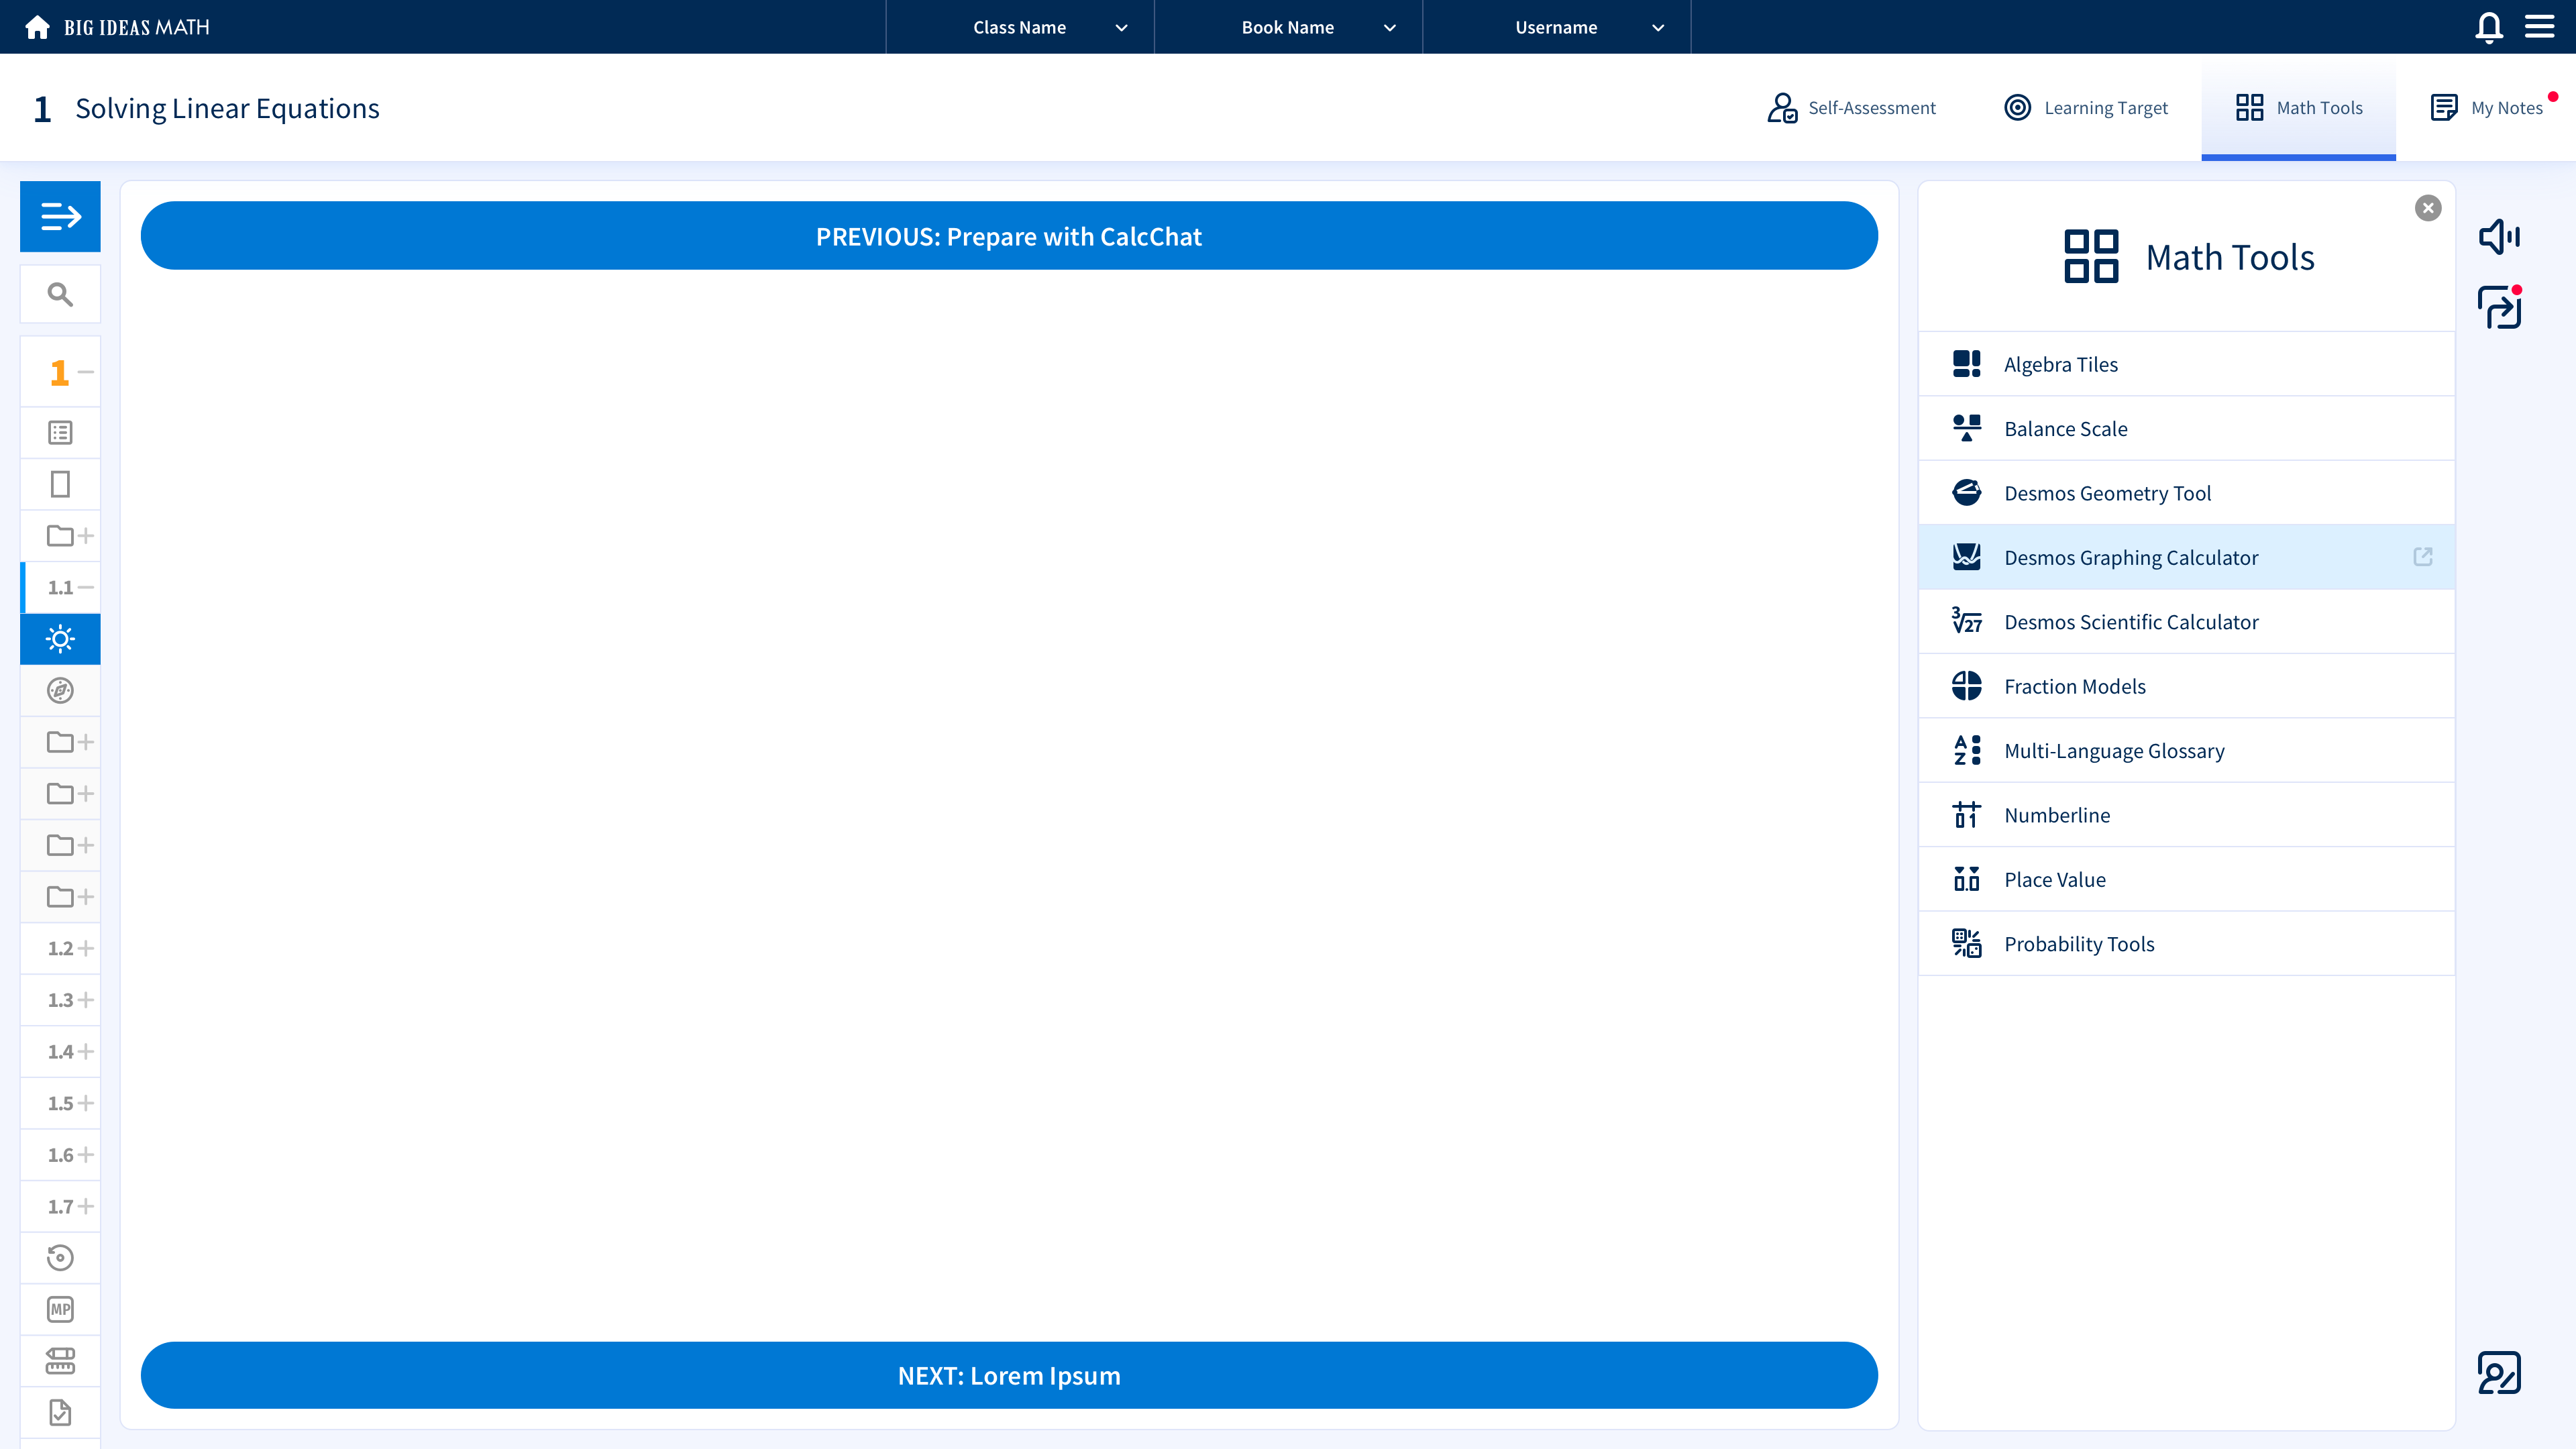Click the compass explore icon in sidebar
Image resolution: width=2576 pixels, height=1449 pixels.
click(60, 690)
